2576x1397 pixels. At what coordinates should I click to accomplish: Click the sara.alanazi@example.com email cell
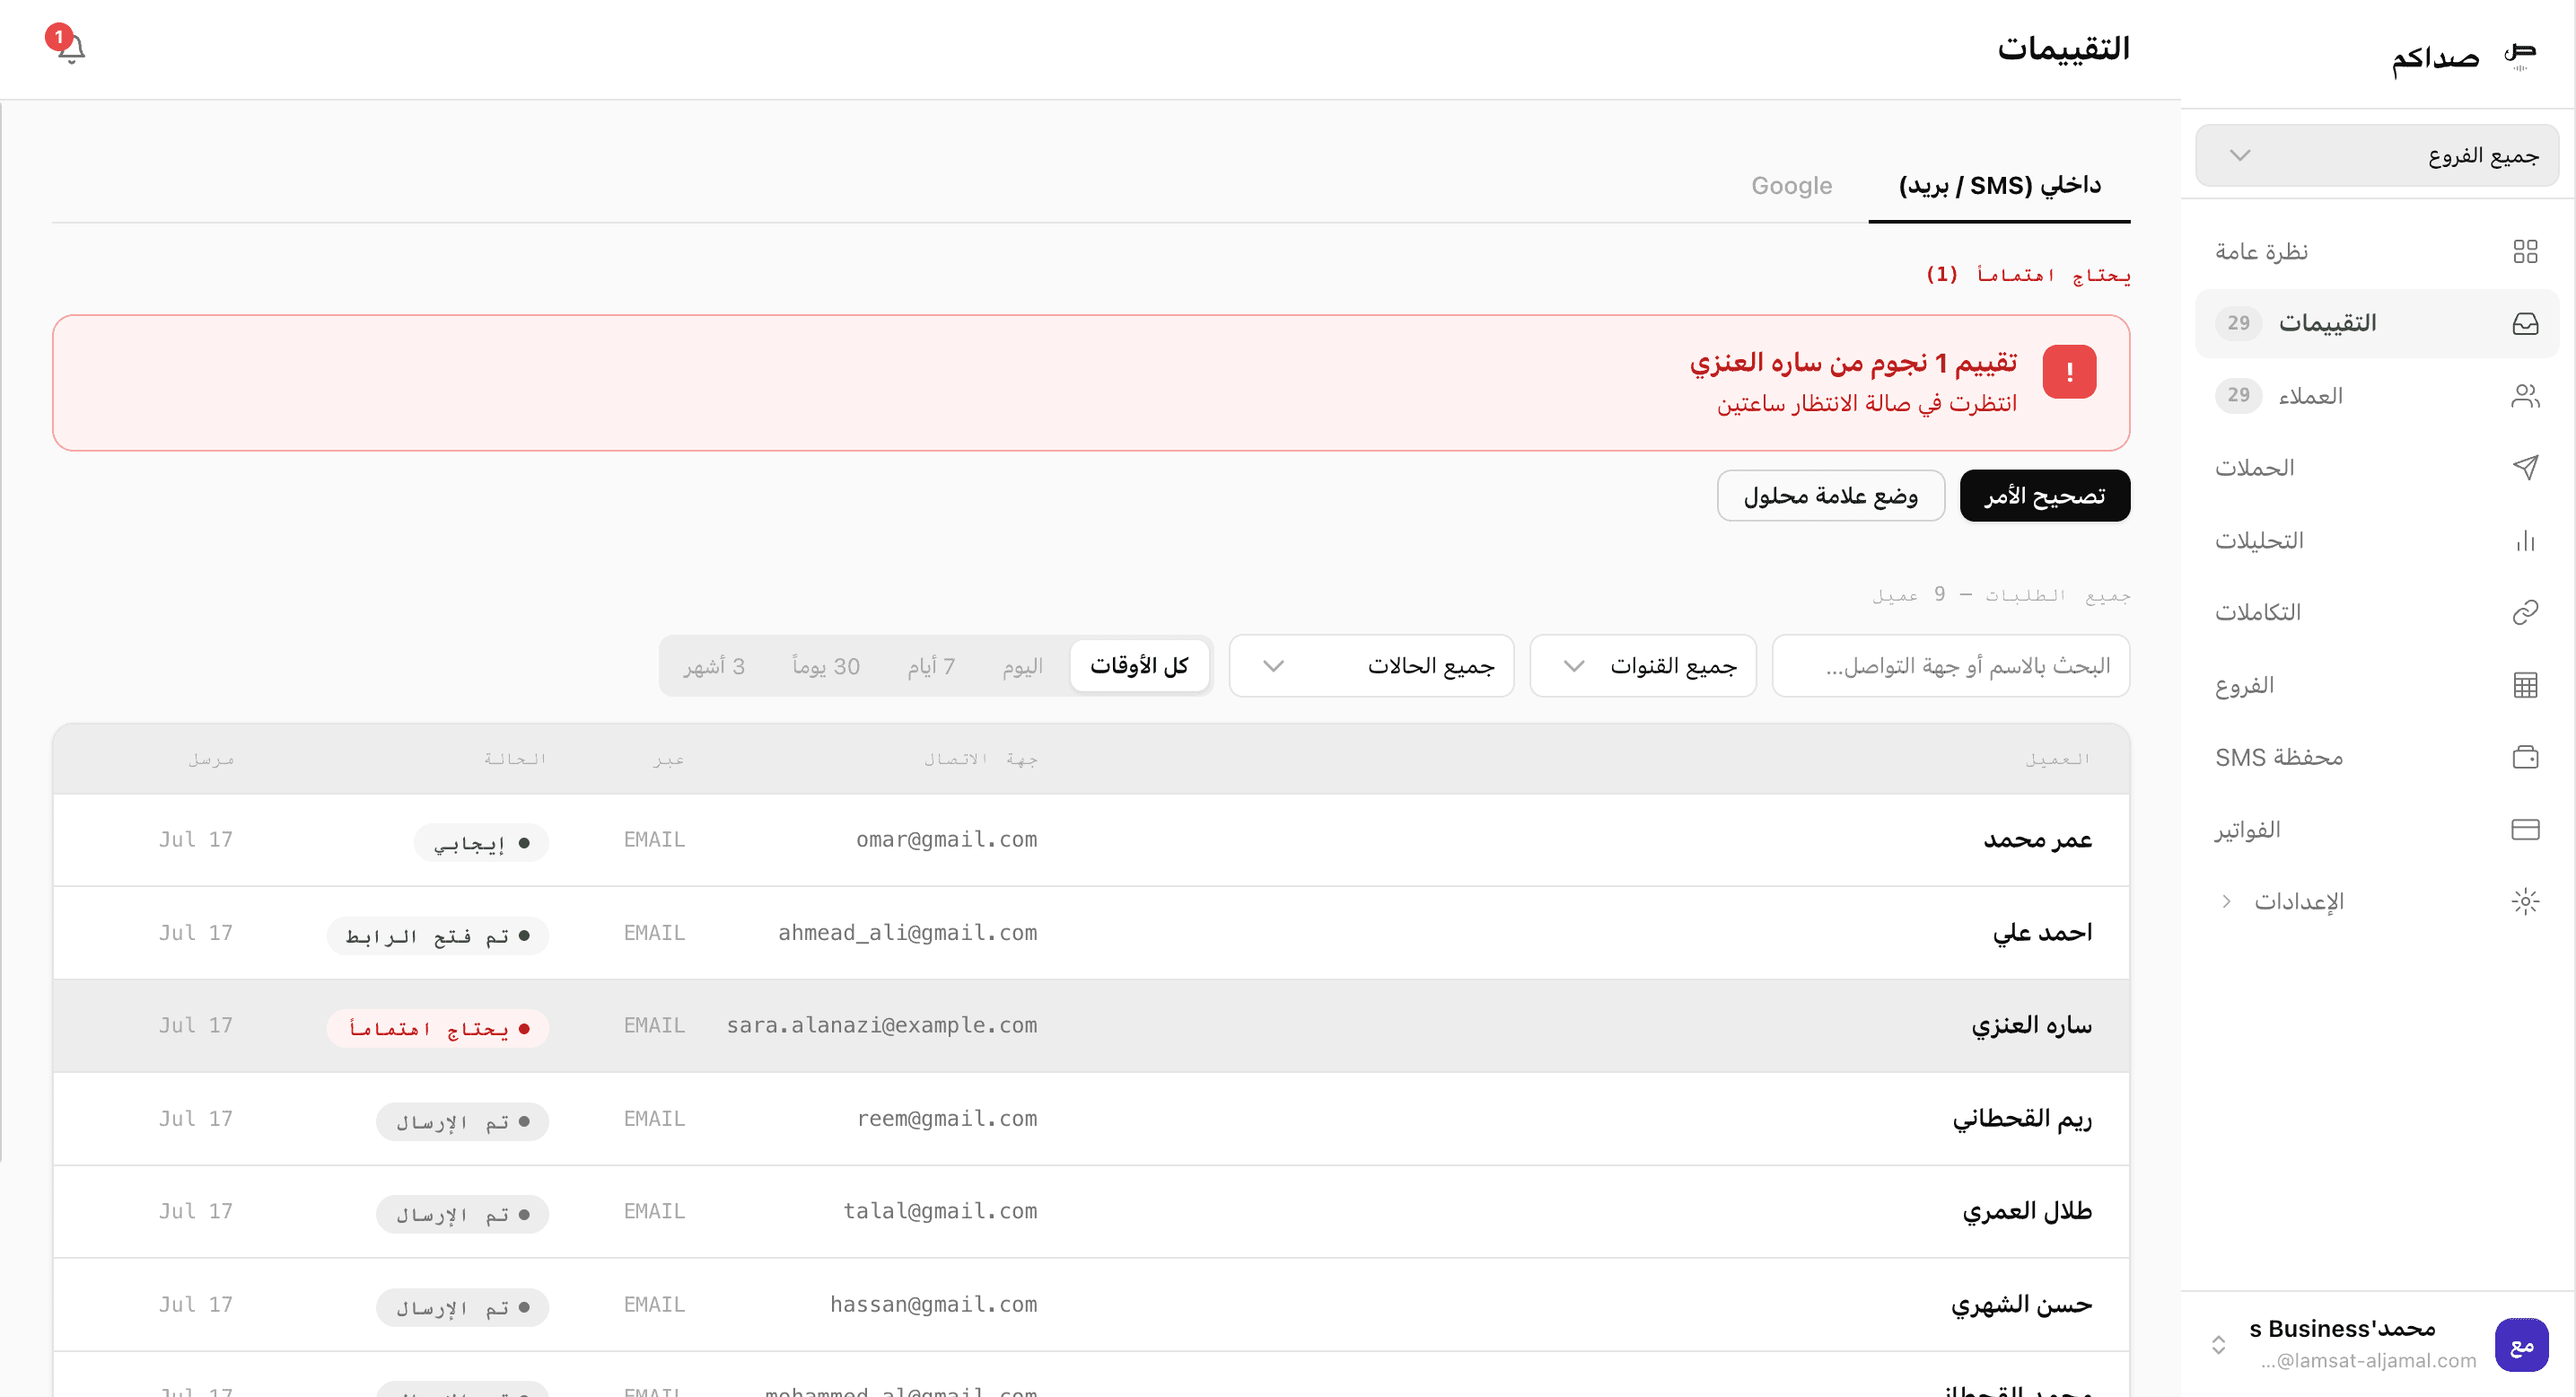click(881, 1026)
